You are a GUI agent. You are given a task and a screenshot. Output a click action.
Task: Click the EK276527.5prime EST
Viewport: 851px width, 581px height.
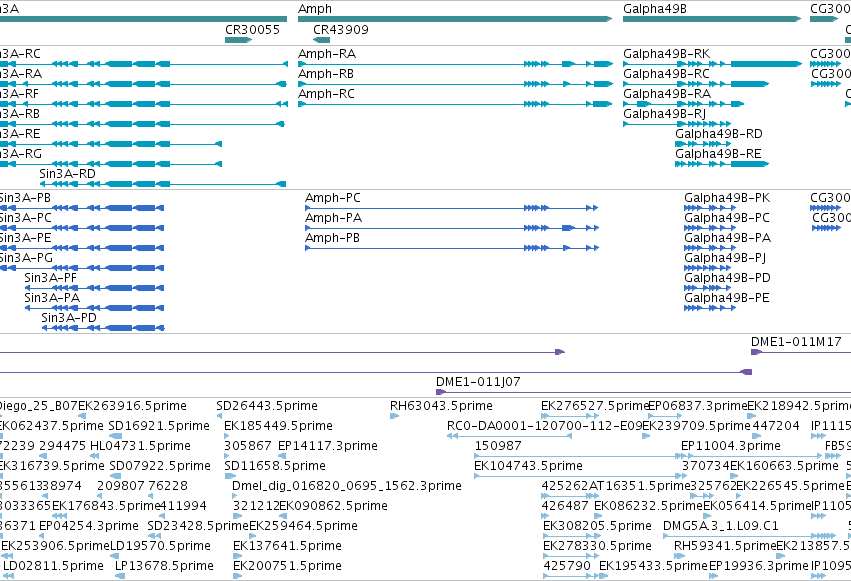tap(570, 416)
